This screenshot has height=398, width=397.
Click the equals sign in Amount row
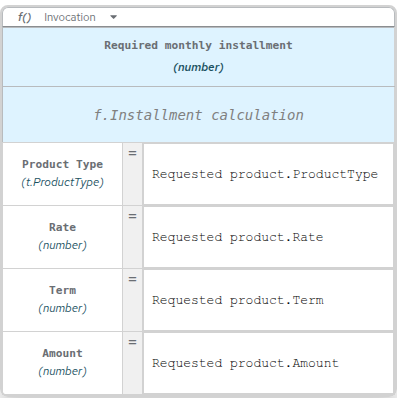click(133, 342)
